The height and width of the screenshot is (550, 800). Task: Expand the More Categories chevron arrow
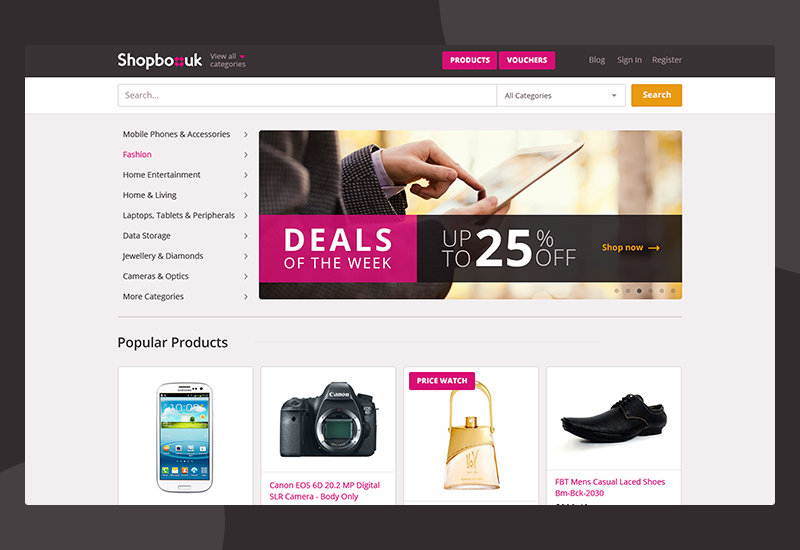pyautogui.click(x=245, y=296)
